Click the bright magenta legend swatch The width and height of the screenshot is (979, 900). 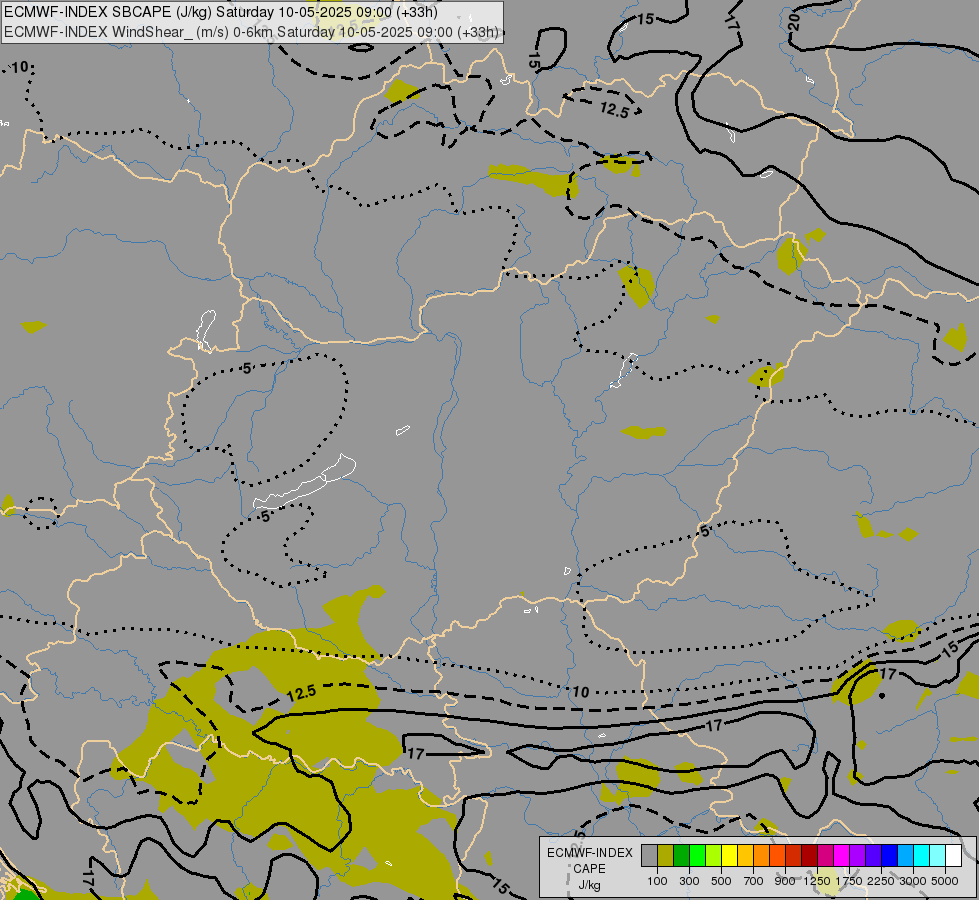[842, 856]
